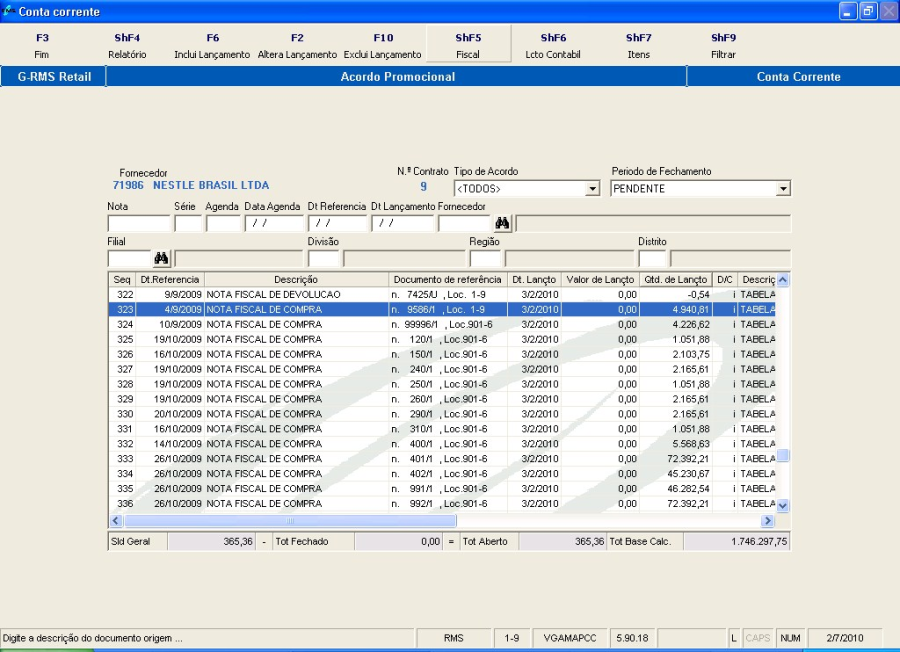Select row 330 in the table

(x=300, y=414)
